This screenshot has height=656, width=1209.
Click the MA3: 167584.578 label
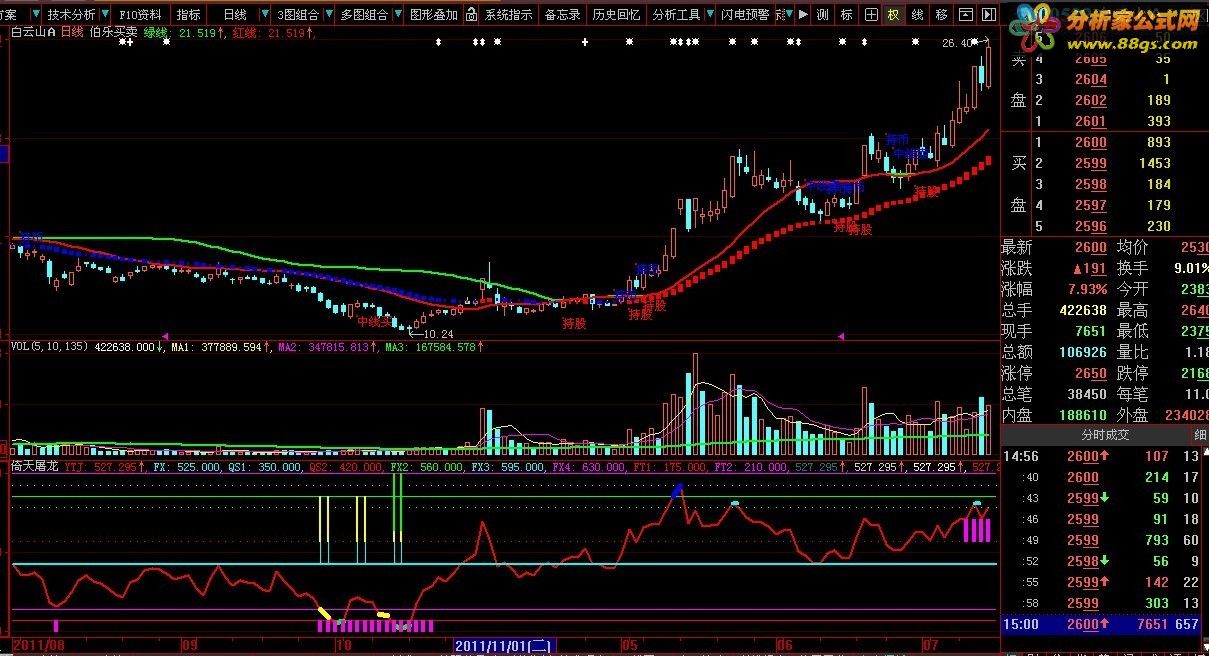[432, 347]
